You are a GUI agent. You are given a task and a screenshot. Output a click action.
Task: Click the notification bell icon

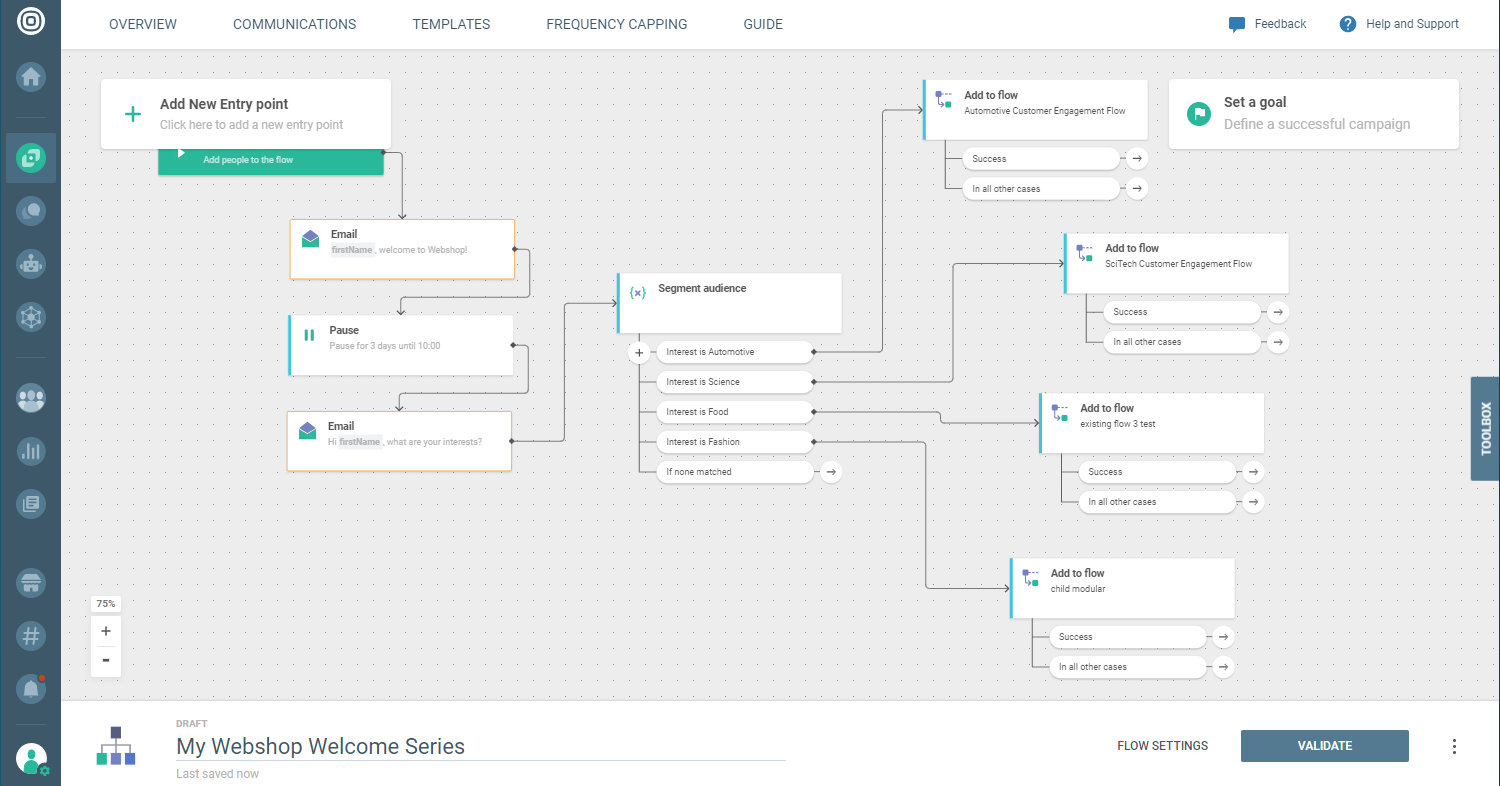pyautogui.click(x=31, y=689)
